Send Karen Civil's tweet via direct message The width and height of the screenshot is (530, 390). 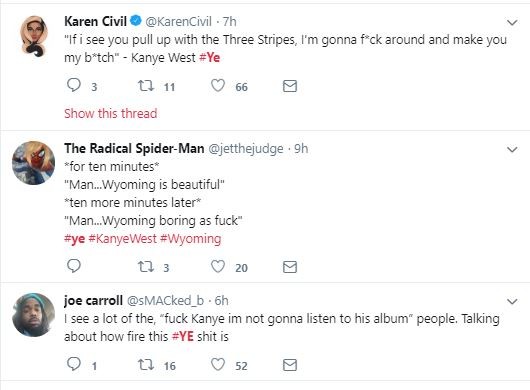click(290, 86)
